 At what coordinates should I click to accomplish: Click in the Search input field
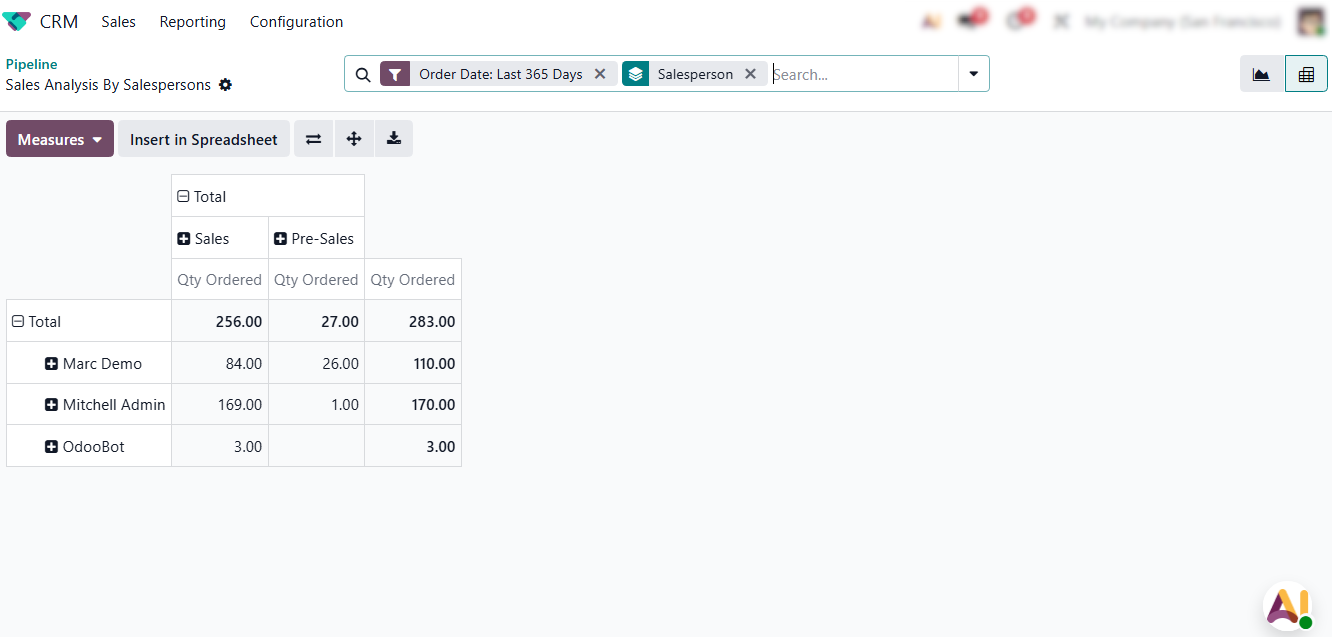[x=862, y=74]
